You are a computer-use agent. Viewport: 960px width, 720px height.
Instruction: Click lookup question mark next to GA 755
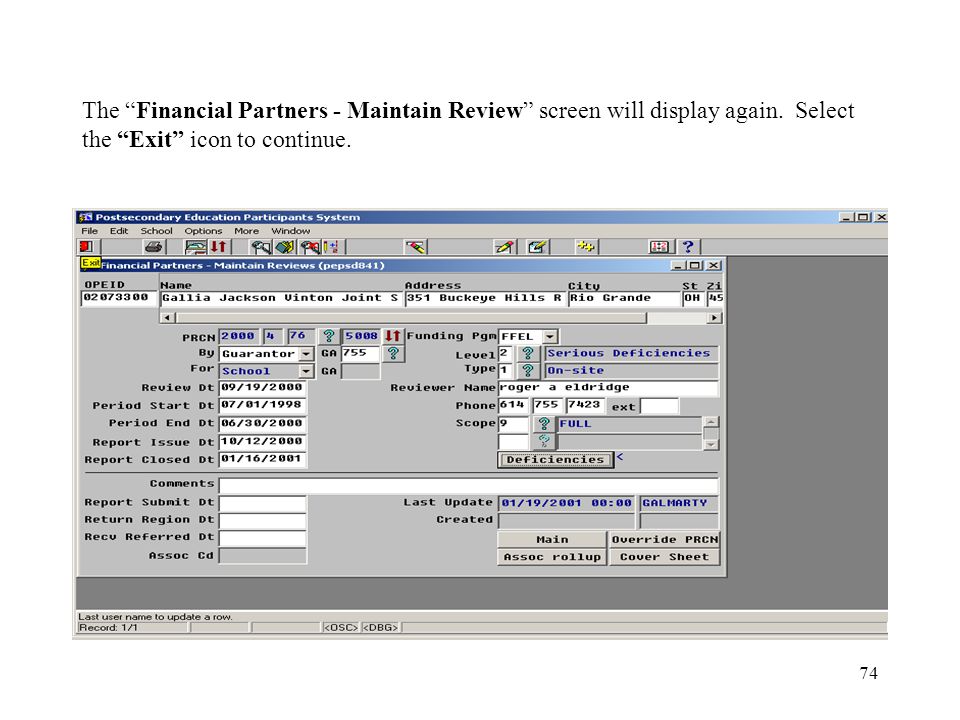(393, 353)
